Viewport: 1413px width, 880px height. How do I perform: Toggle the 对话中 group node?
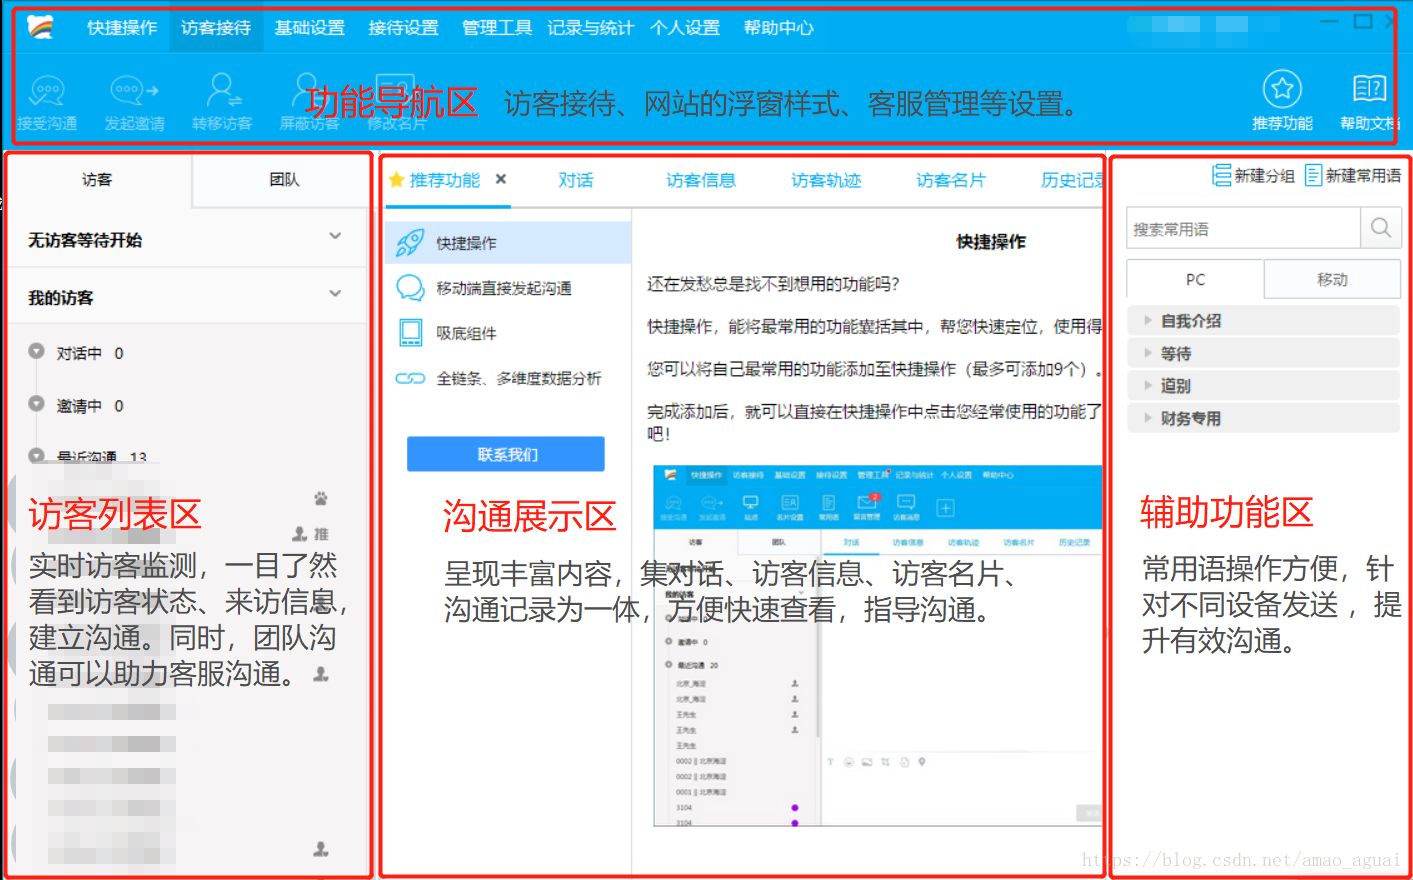pyautogui.click(x=37, y=351)
